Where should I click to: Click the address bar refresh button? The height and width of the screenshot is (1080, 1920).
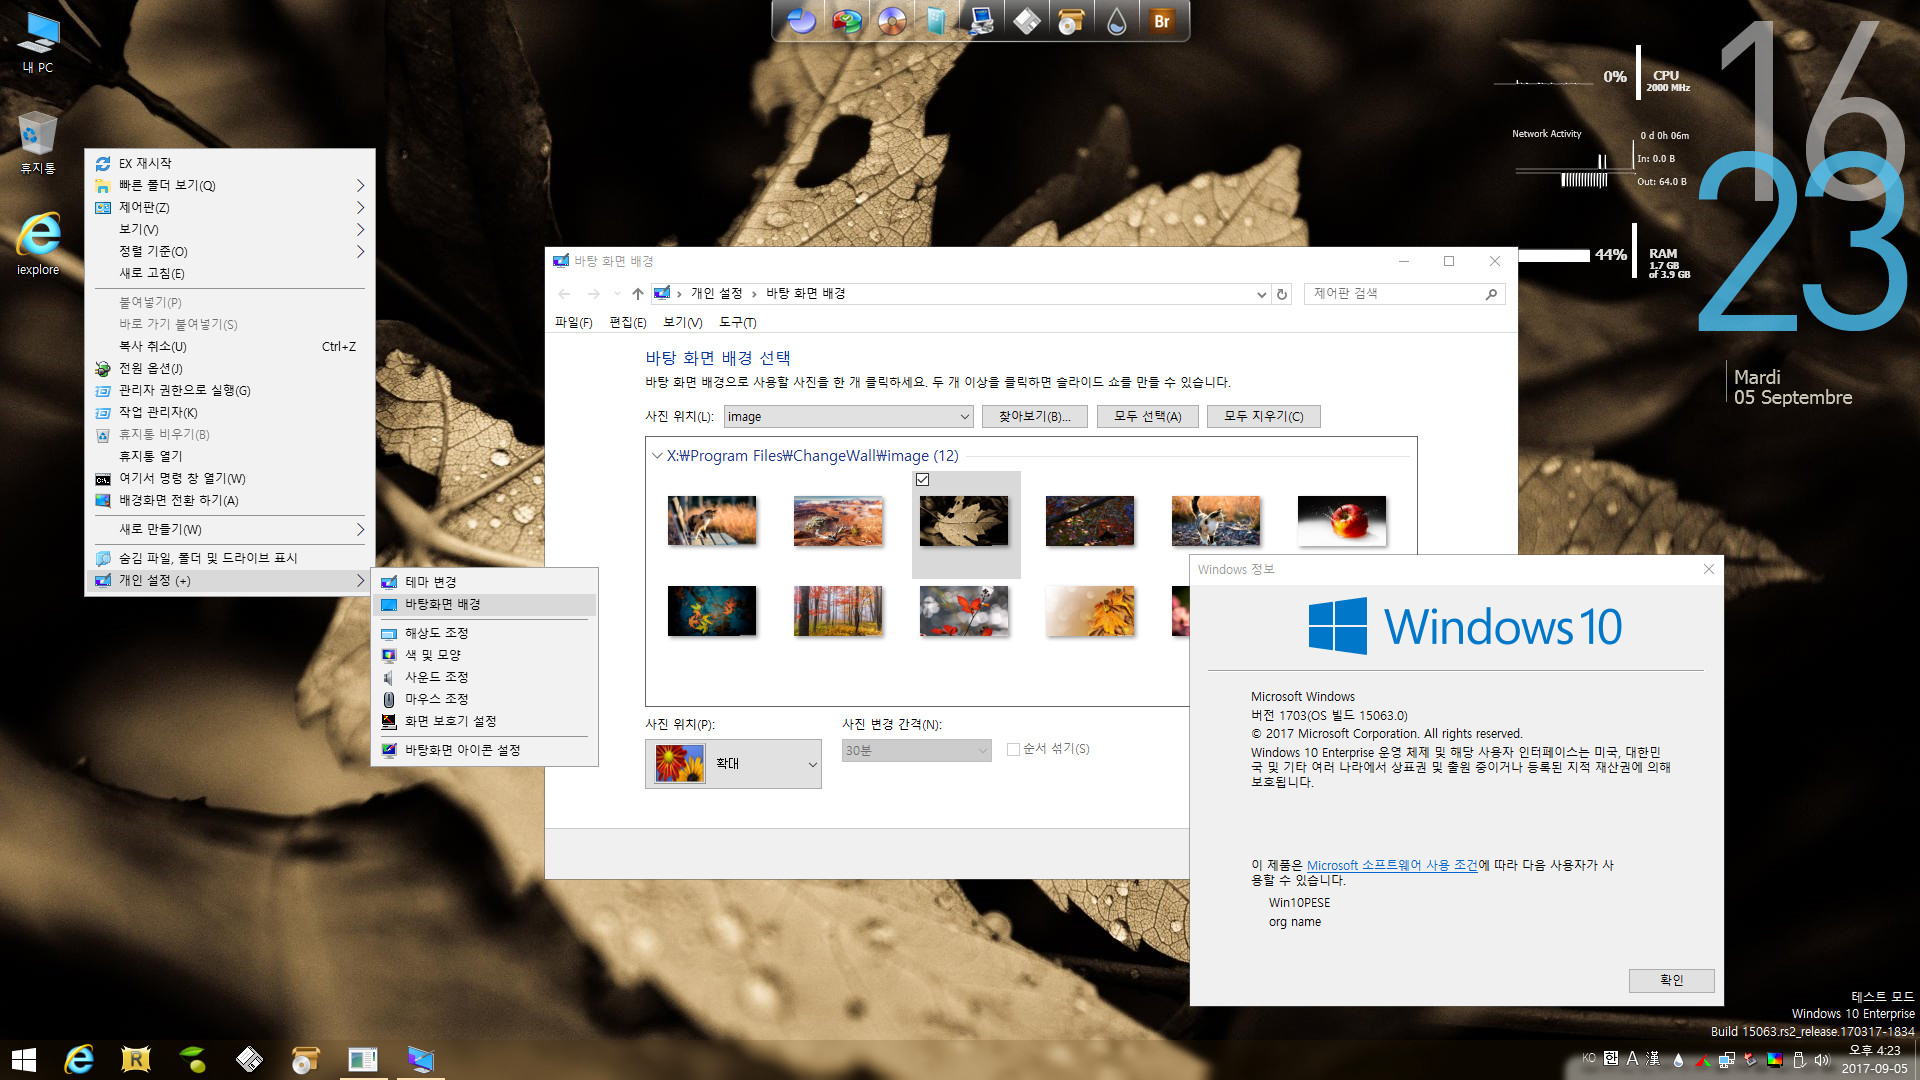pyautogui.click(x=1281, y=294)
